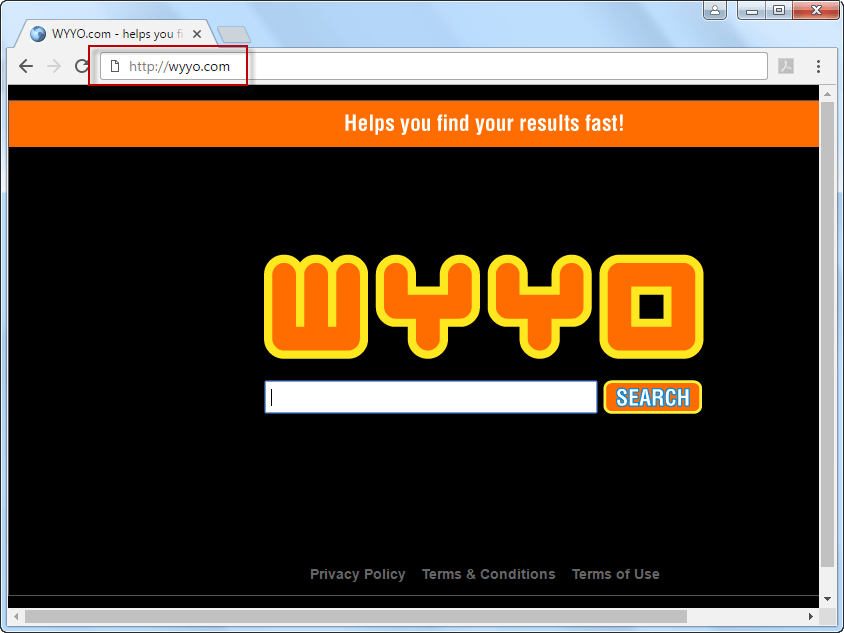
Task: Click the horizontal scrollbar left arrow
Action: (x=16, y=616)
